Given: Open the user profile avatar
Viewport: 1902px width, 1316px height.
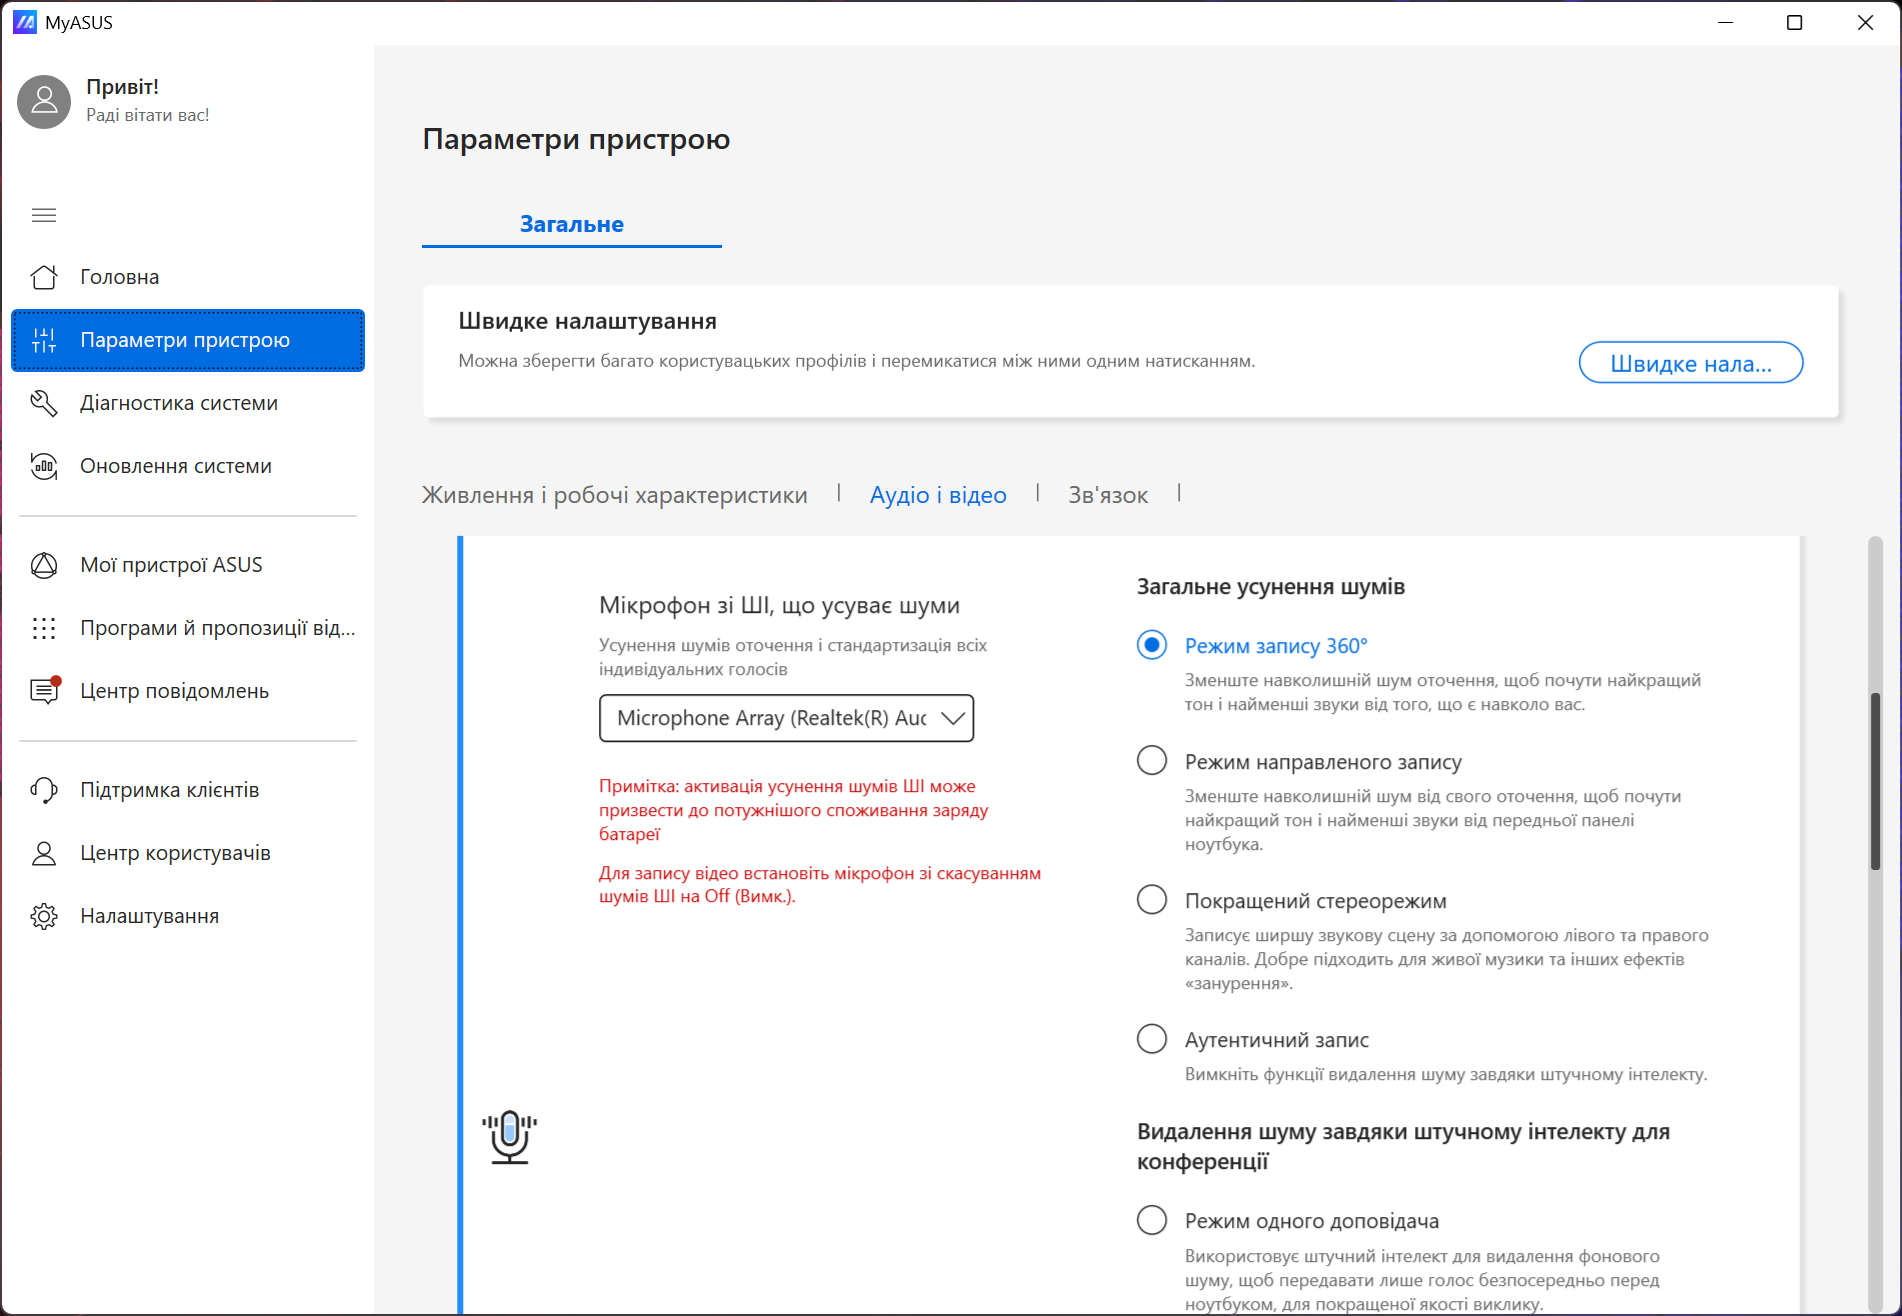Looking at the screenshot, I should coord(44,101).
